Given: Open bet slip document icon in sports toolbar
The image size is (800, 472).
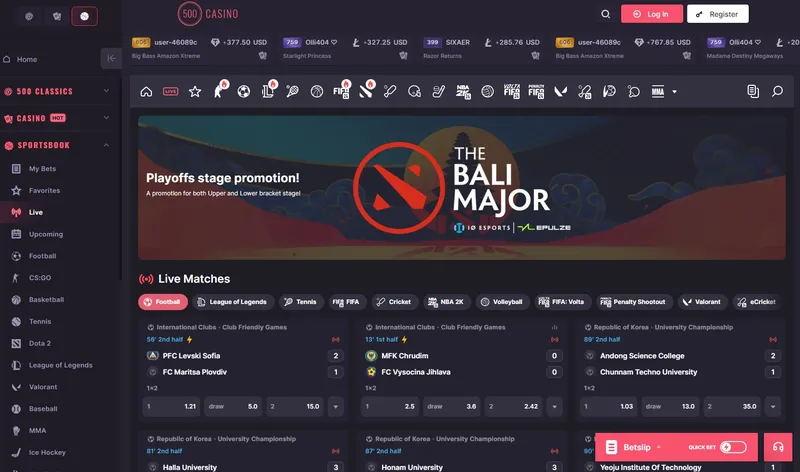Looking at the screenshot, I should pyautogui.click(x=752, y=91).
